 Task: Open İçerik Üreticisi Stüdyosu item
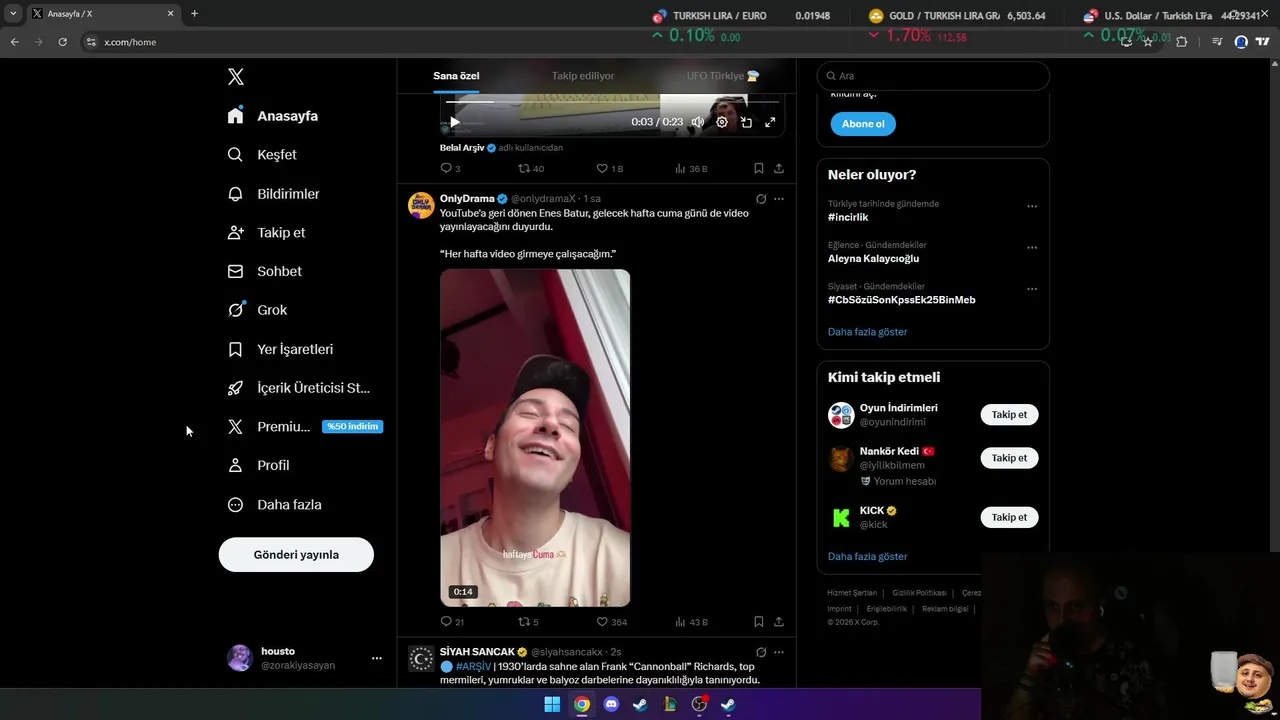pos(298,388)
